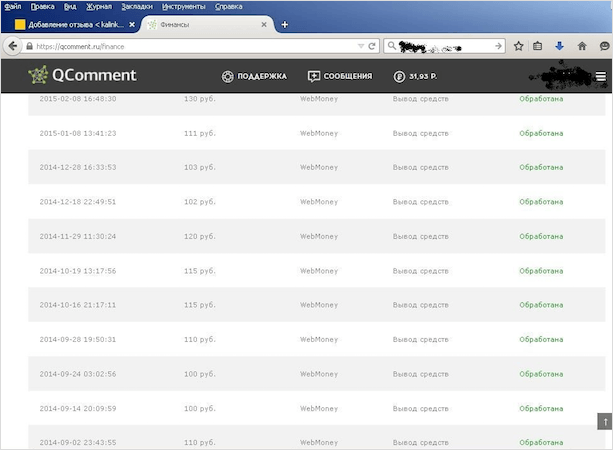Expand the URL history dropdown arrow
613x450 pixels.
(360, 45)
